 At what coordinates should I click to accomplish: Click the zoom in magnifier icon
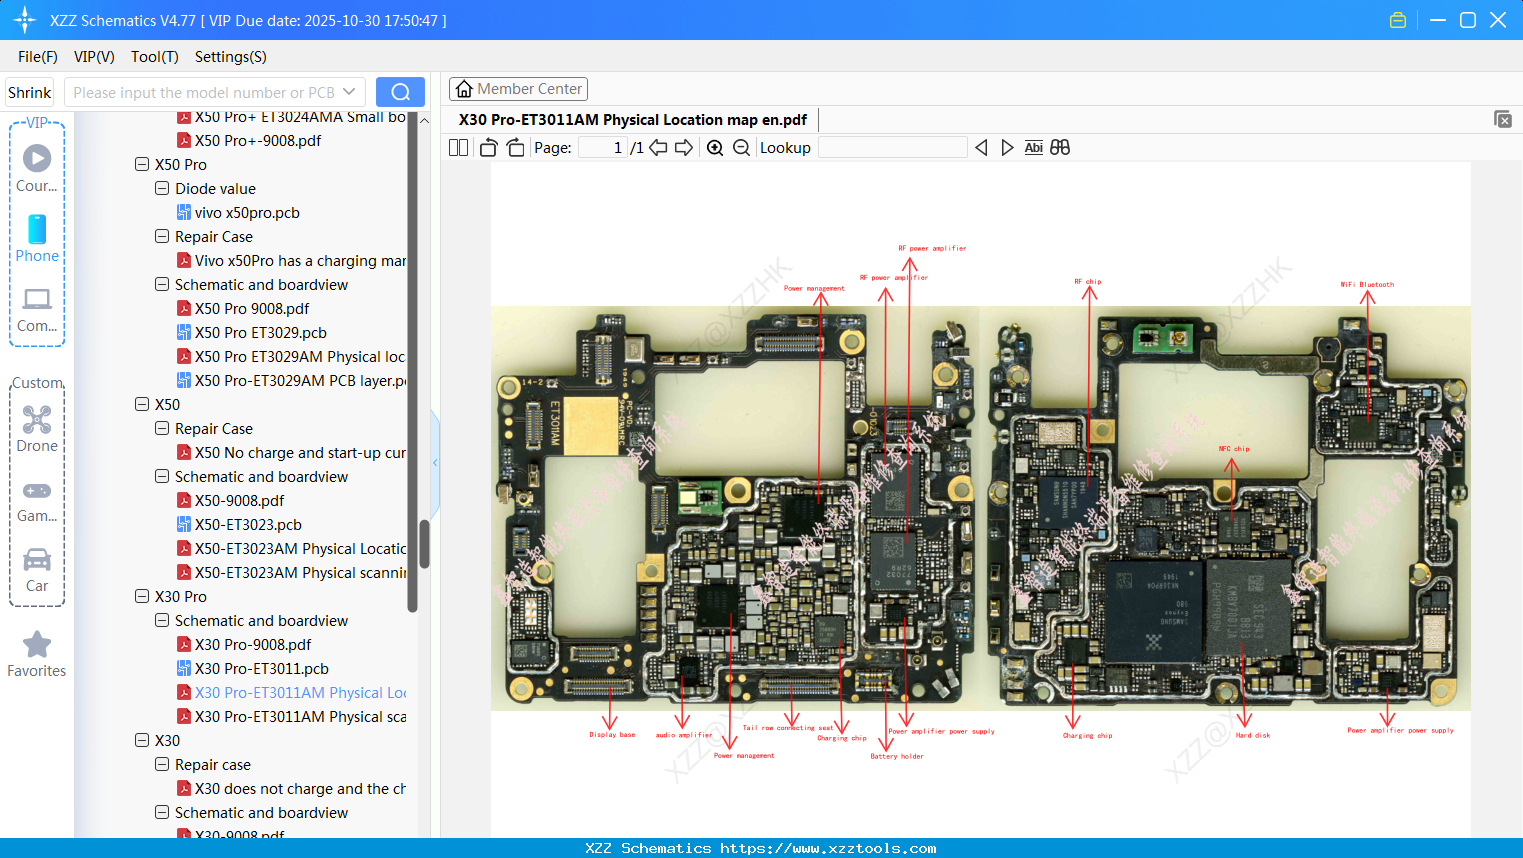pyautogui.click(x=715, y=148)
